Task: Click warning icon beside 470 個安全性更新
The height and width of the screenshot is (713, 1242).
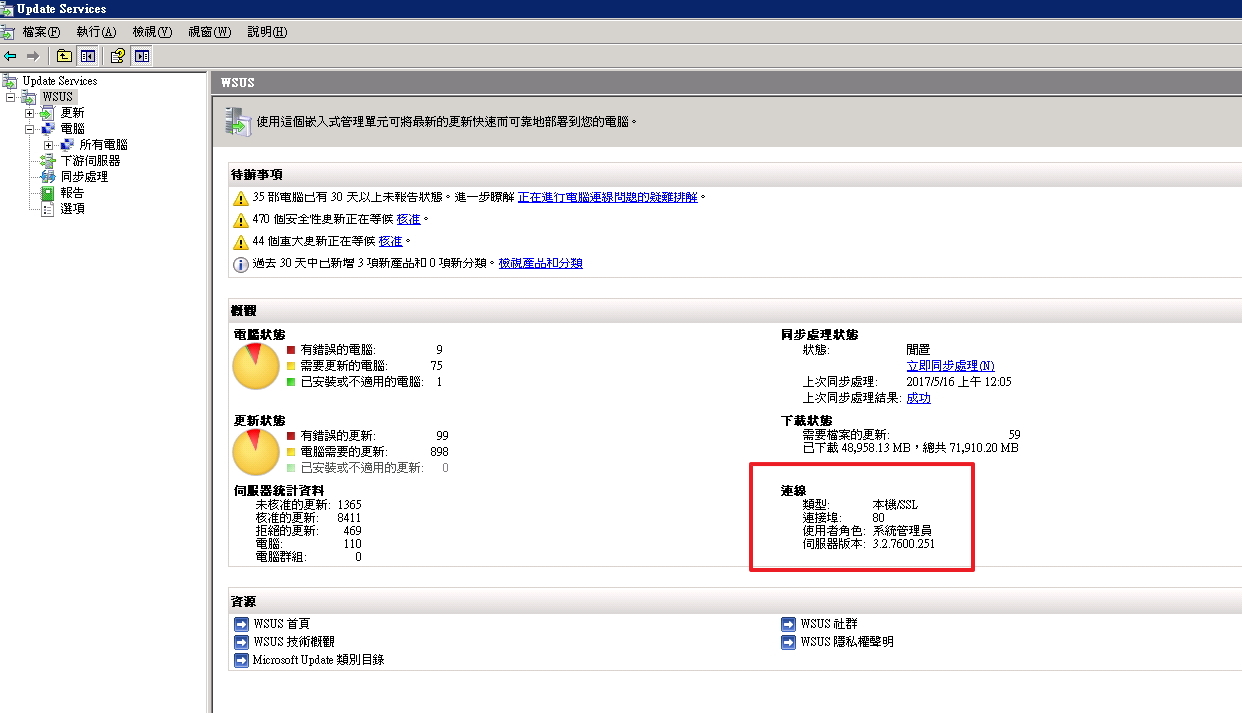Action: (240, 220)
